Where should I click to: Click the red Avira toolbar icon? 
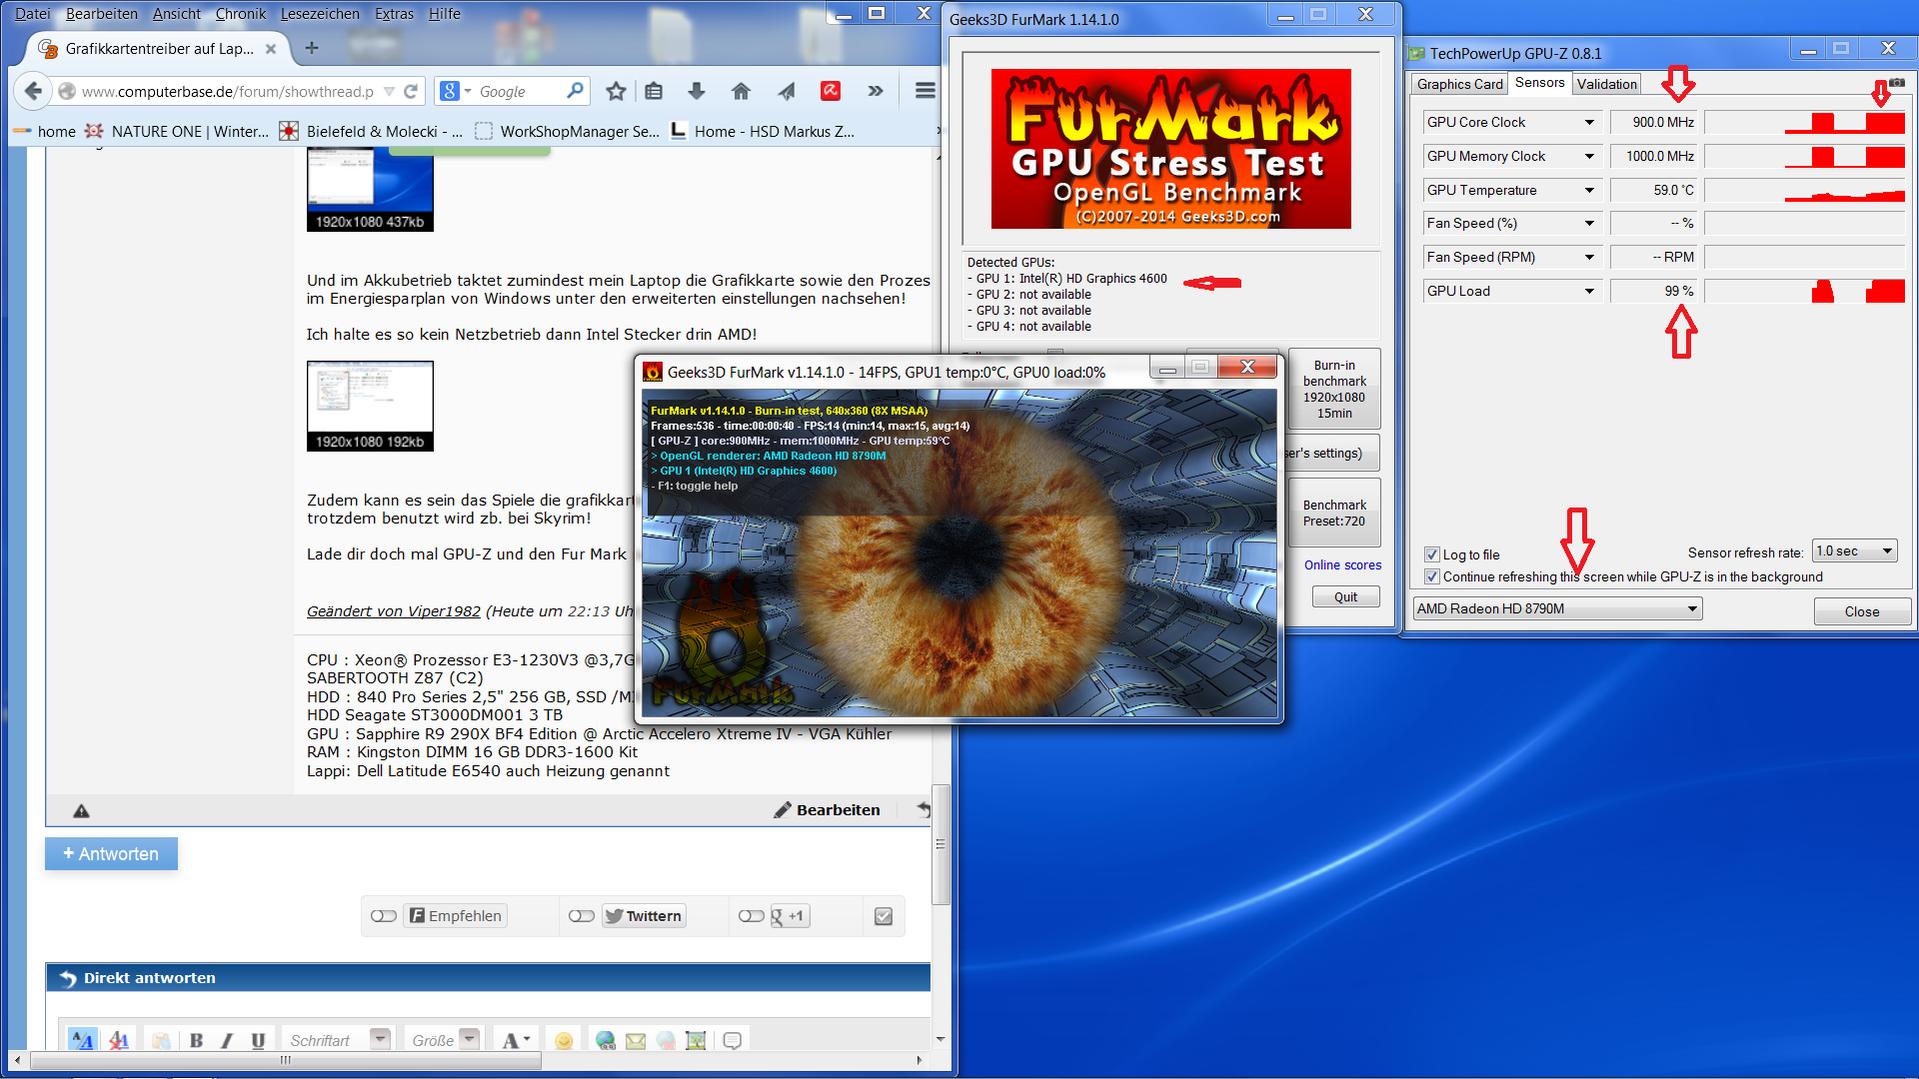[x=830, y=91]
